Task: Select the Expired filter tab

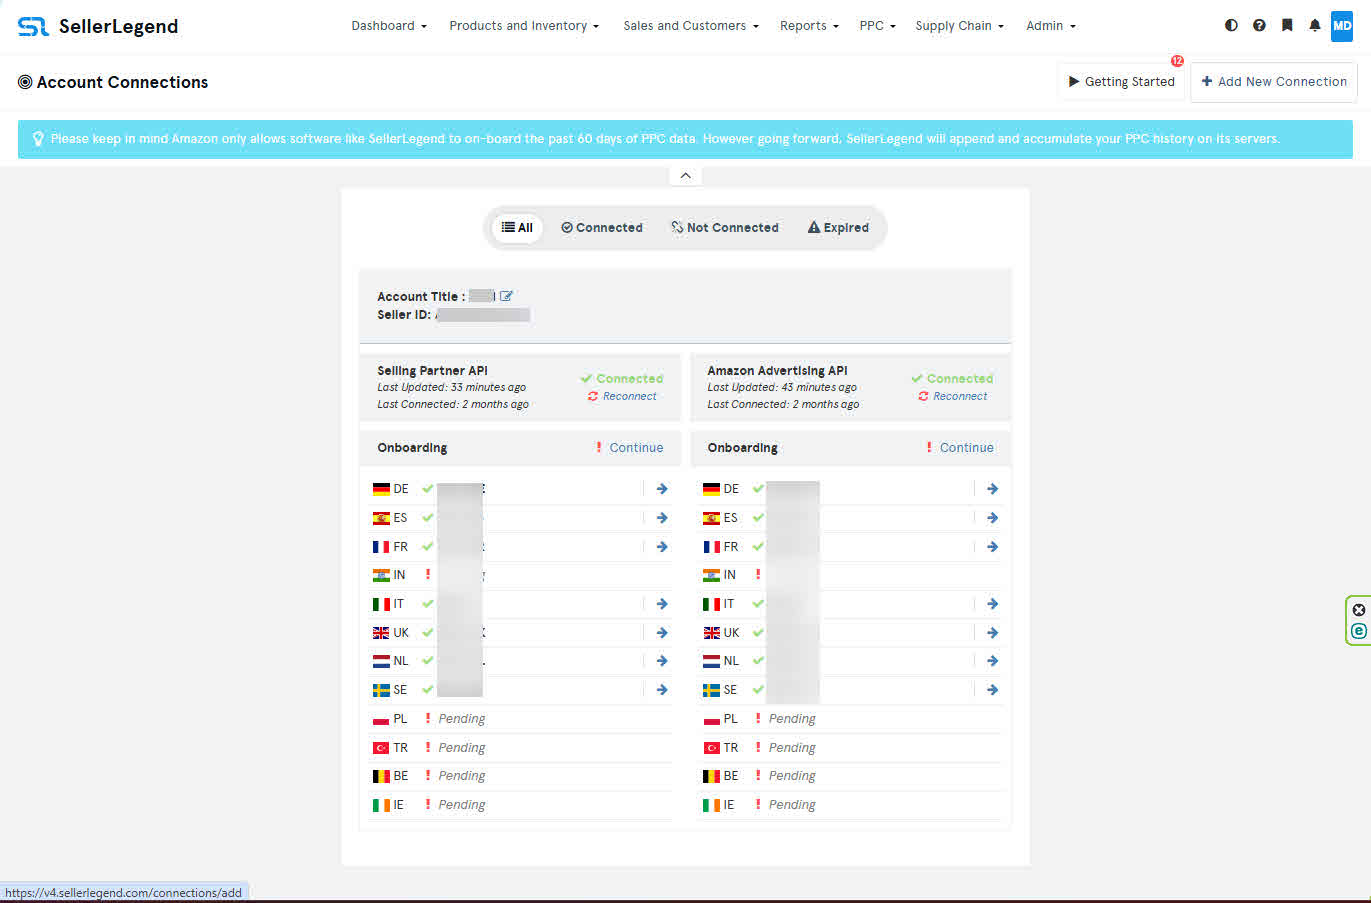Action: (838, 228)
